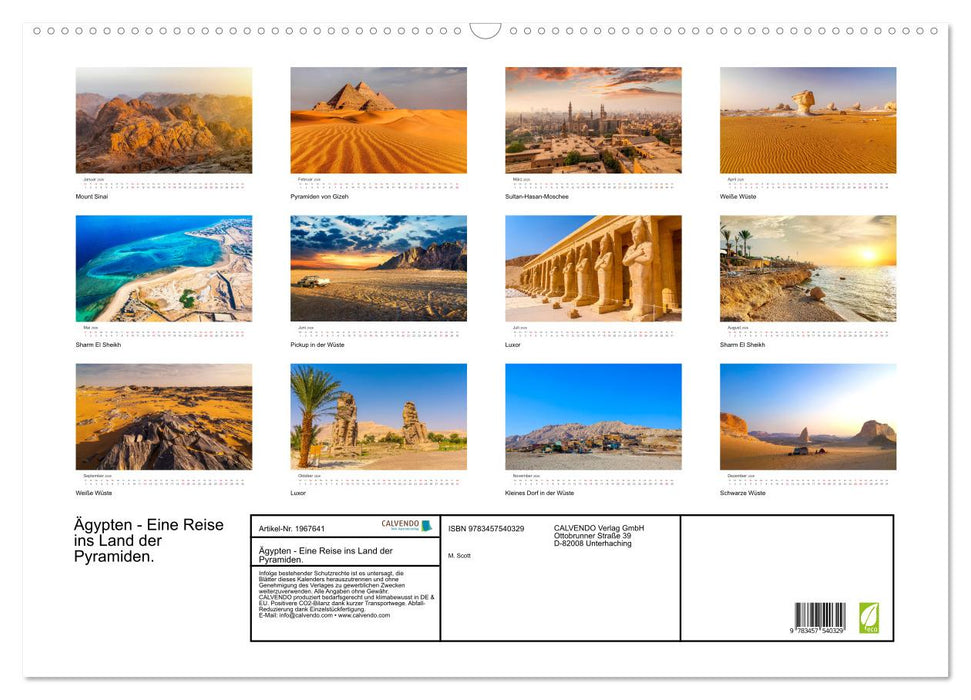Click the www.calvendo.com link
The width and height of the screenshot is (971, 700).
tap(366, 615)
